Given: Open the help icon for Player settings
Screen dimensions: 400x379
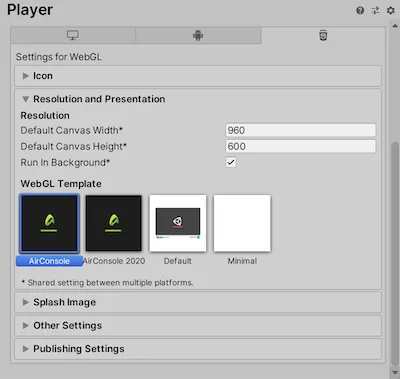Looking at the screenshot, I should coord(360,11).
